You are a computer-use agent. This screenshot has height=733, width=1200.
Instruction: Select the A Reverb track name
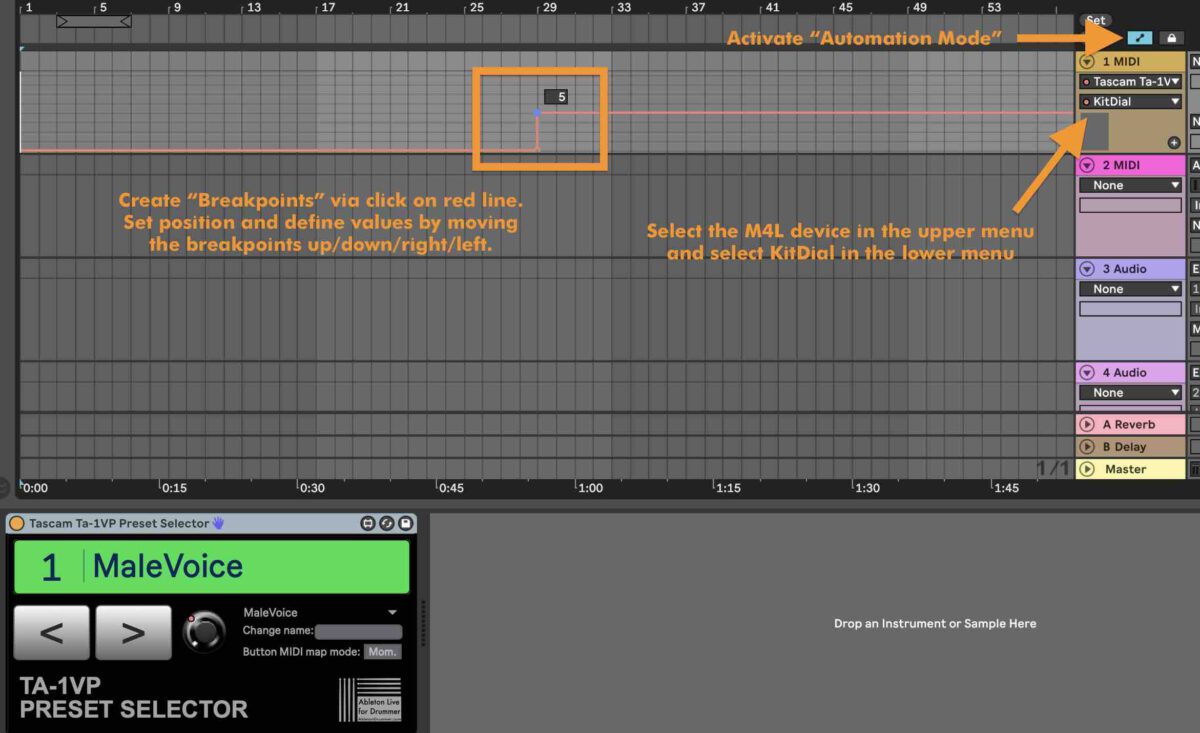tap(1129, 425)
